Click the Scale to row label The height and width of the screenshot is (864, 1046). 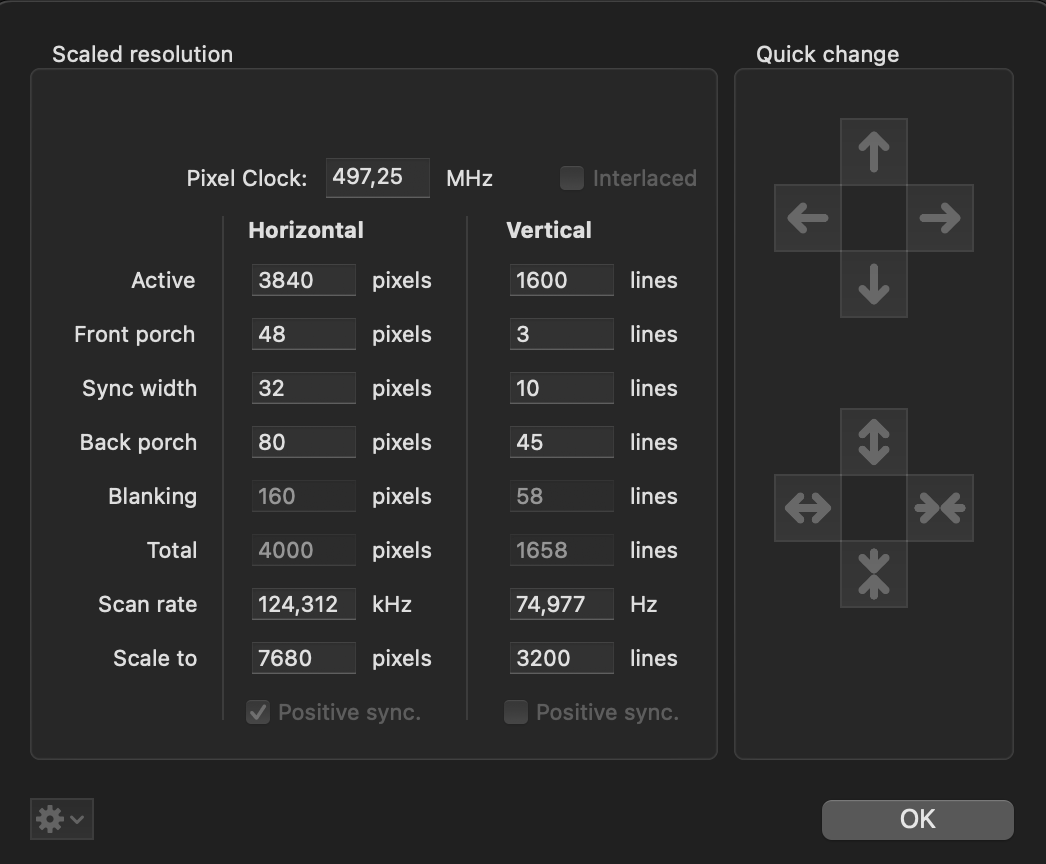(155, 659)
